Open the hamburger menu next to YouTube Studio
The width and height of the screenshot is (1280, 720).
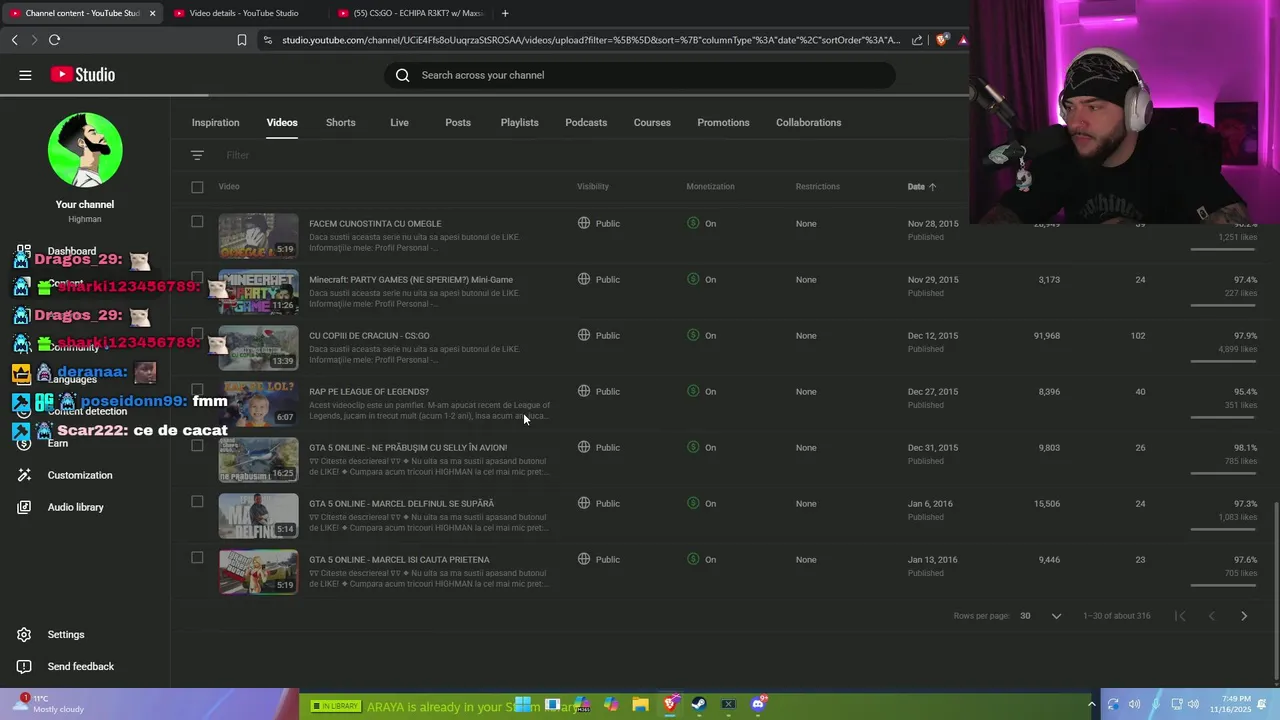click(x=25, y=75)
